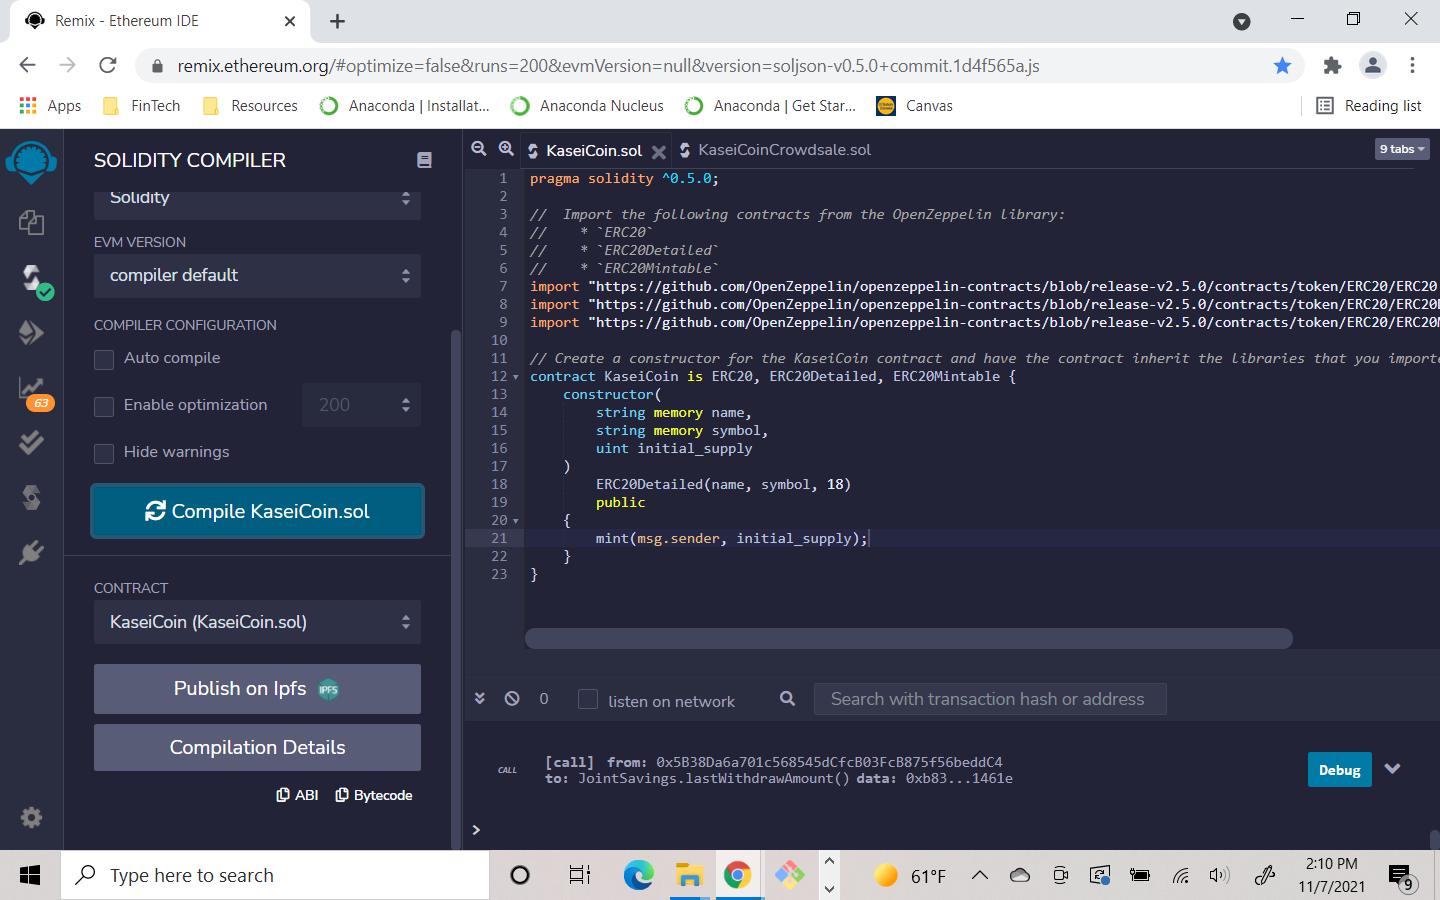This screenshot has height=900, width=1440.
Task: Adjust the optimization runs stepper
Action: tap(405, 404)
